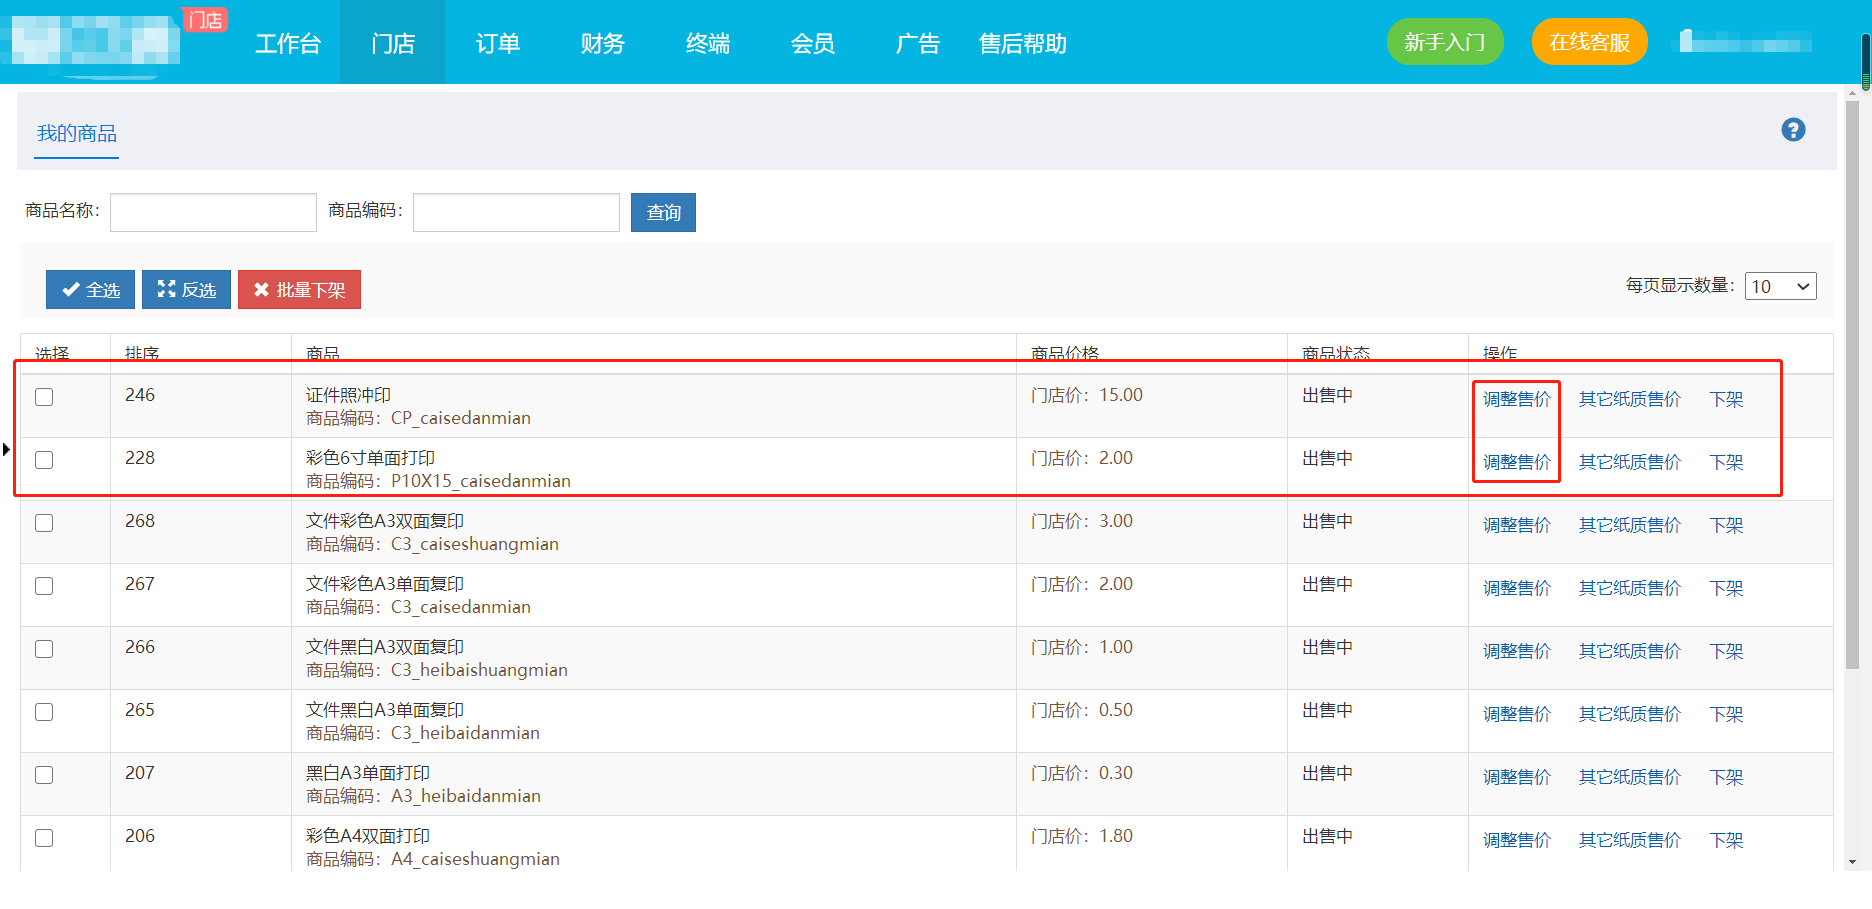Click the 反选 invert selection button
Viewport: 1872px width, 909px height.
tap(186, 290)
